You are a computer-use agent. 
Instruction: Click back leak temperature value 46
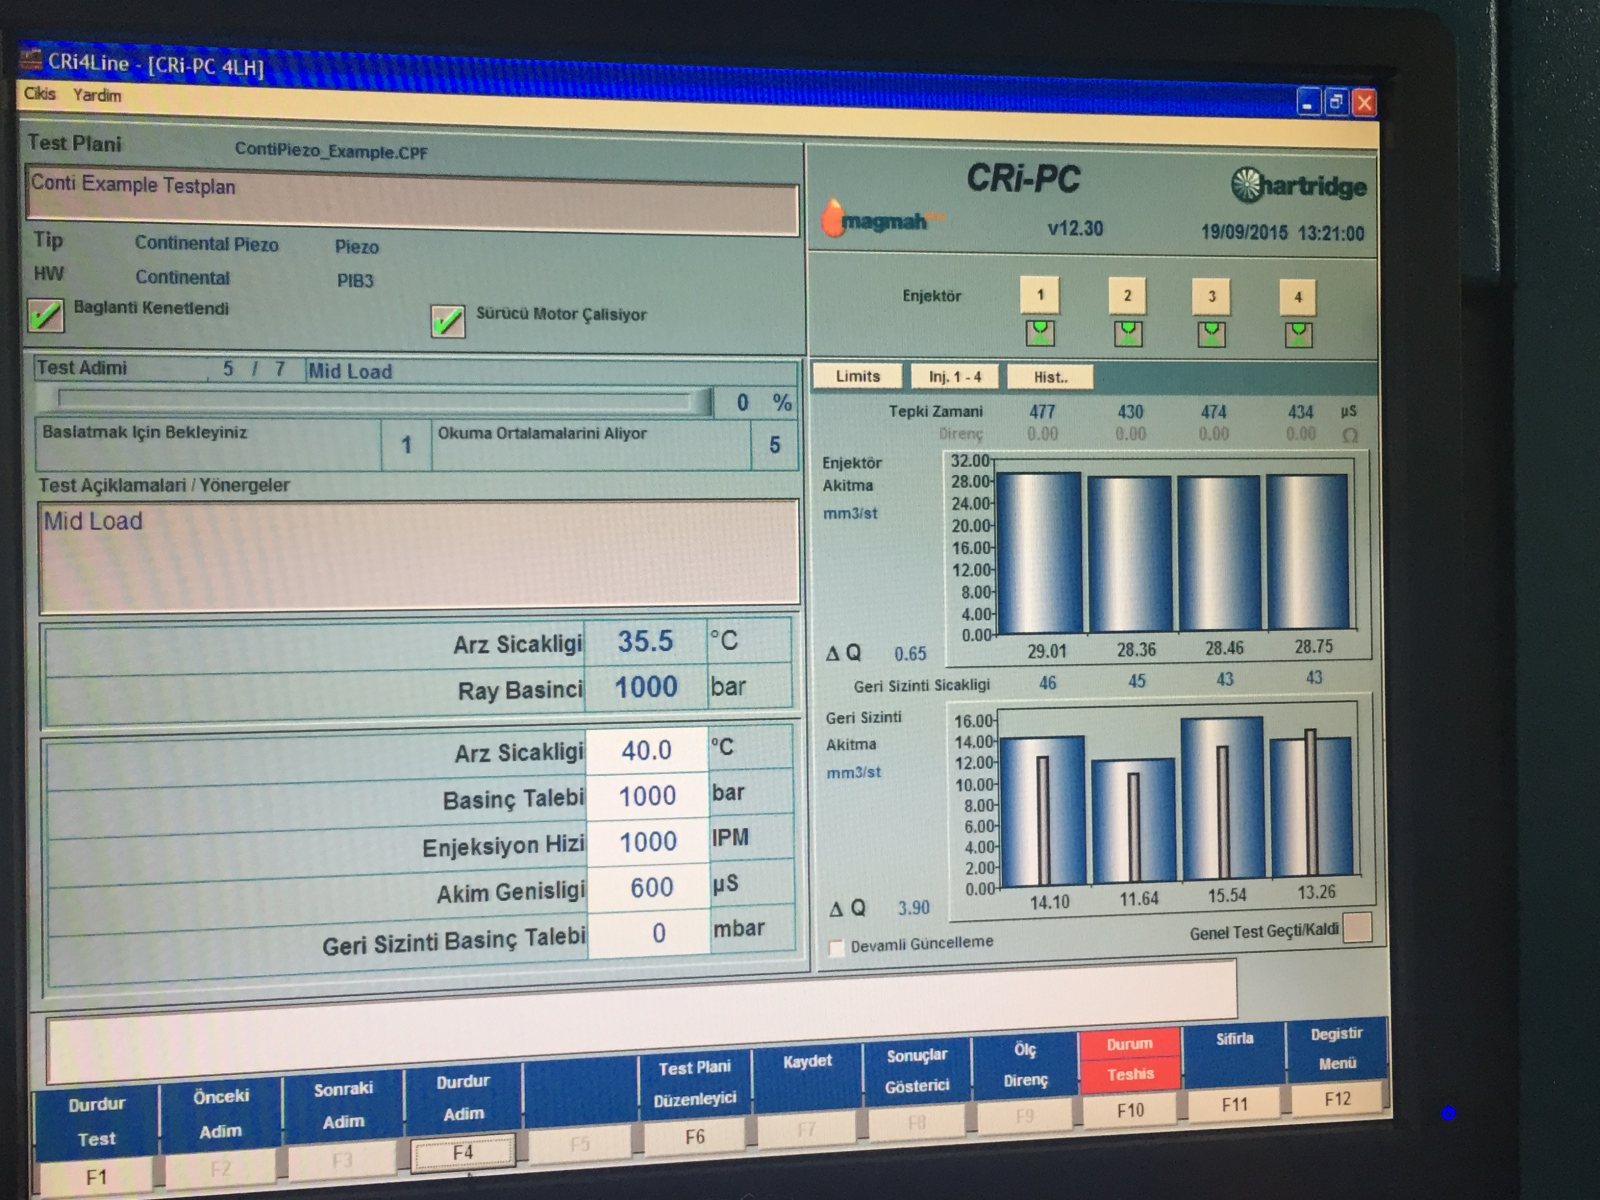[x=1047, y=683]
